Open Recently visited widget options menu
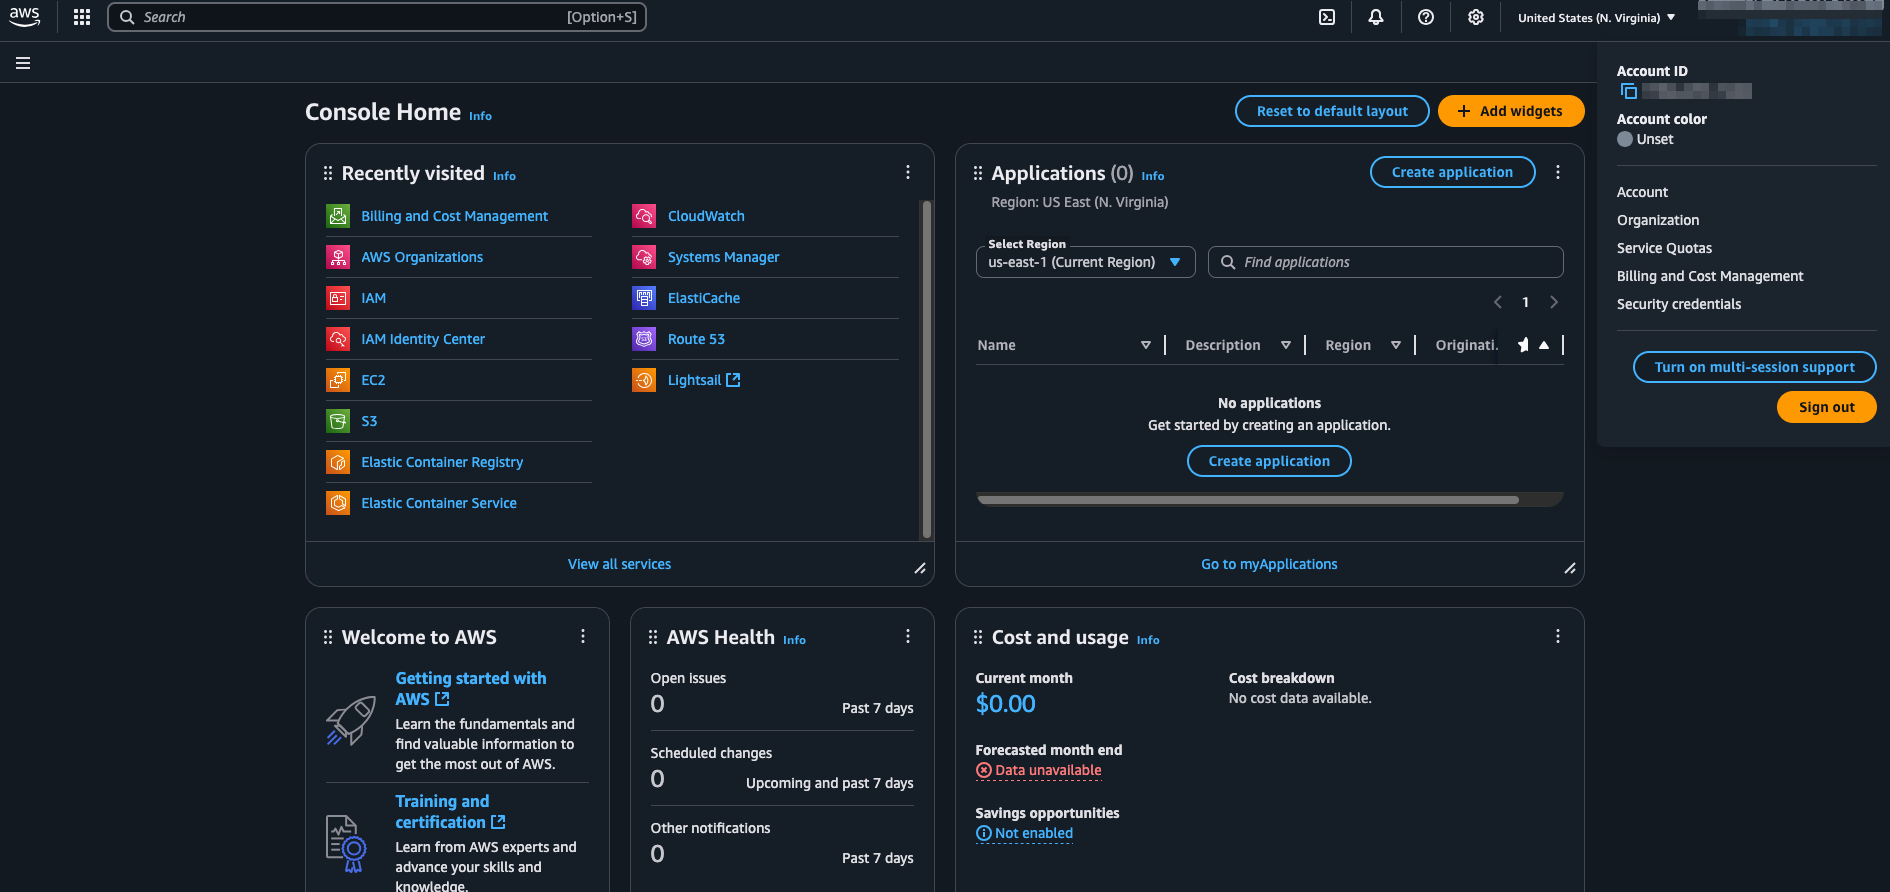Screen dimensions: 1890x892 point(908,172)
